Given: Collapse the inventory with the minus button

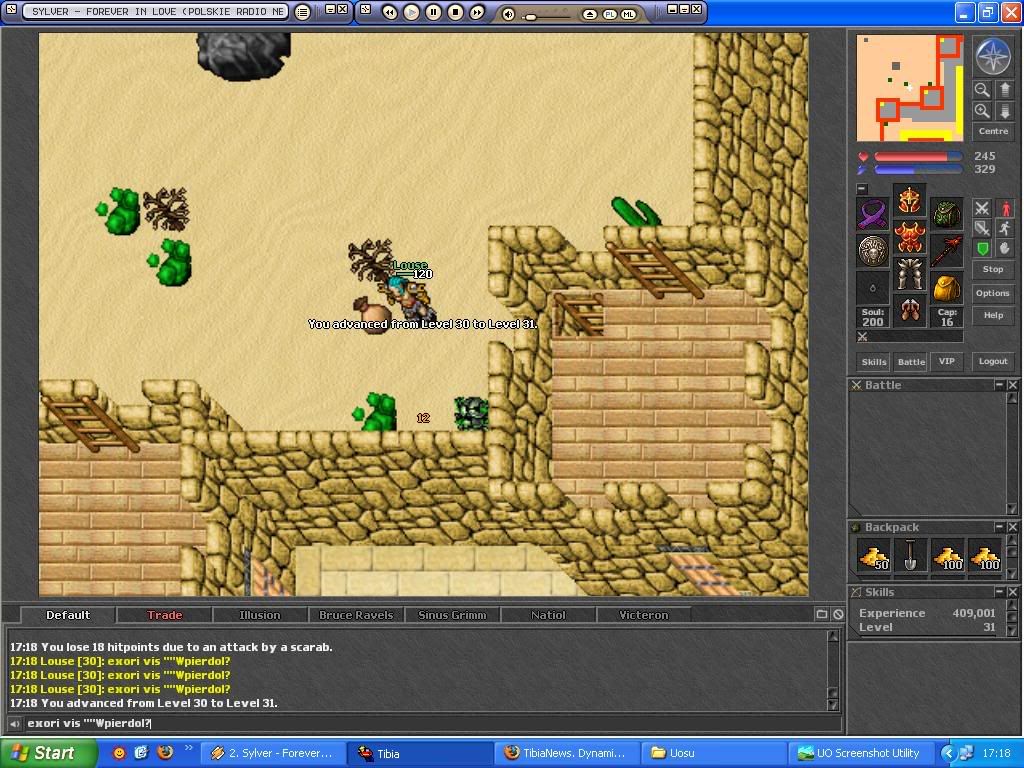Looking at the screenshot, I should point(862,189).
